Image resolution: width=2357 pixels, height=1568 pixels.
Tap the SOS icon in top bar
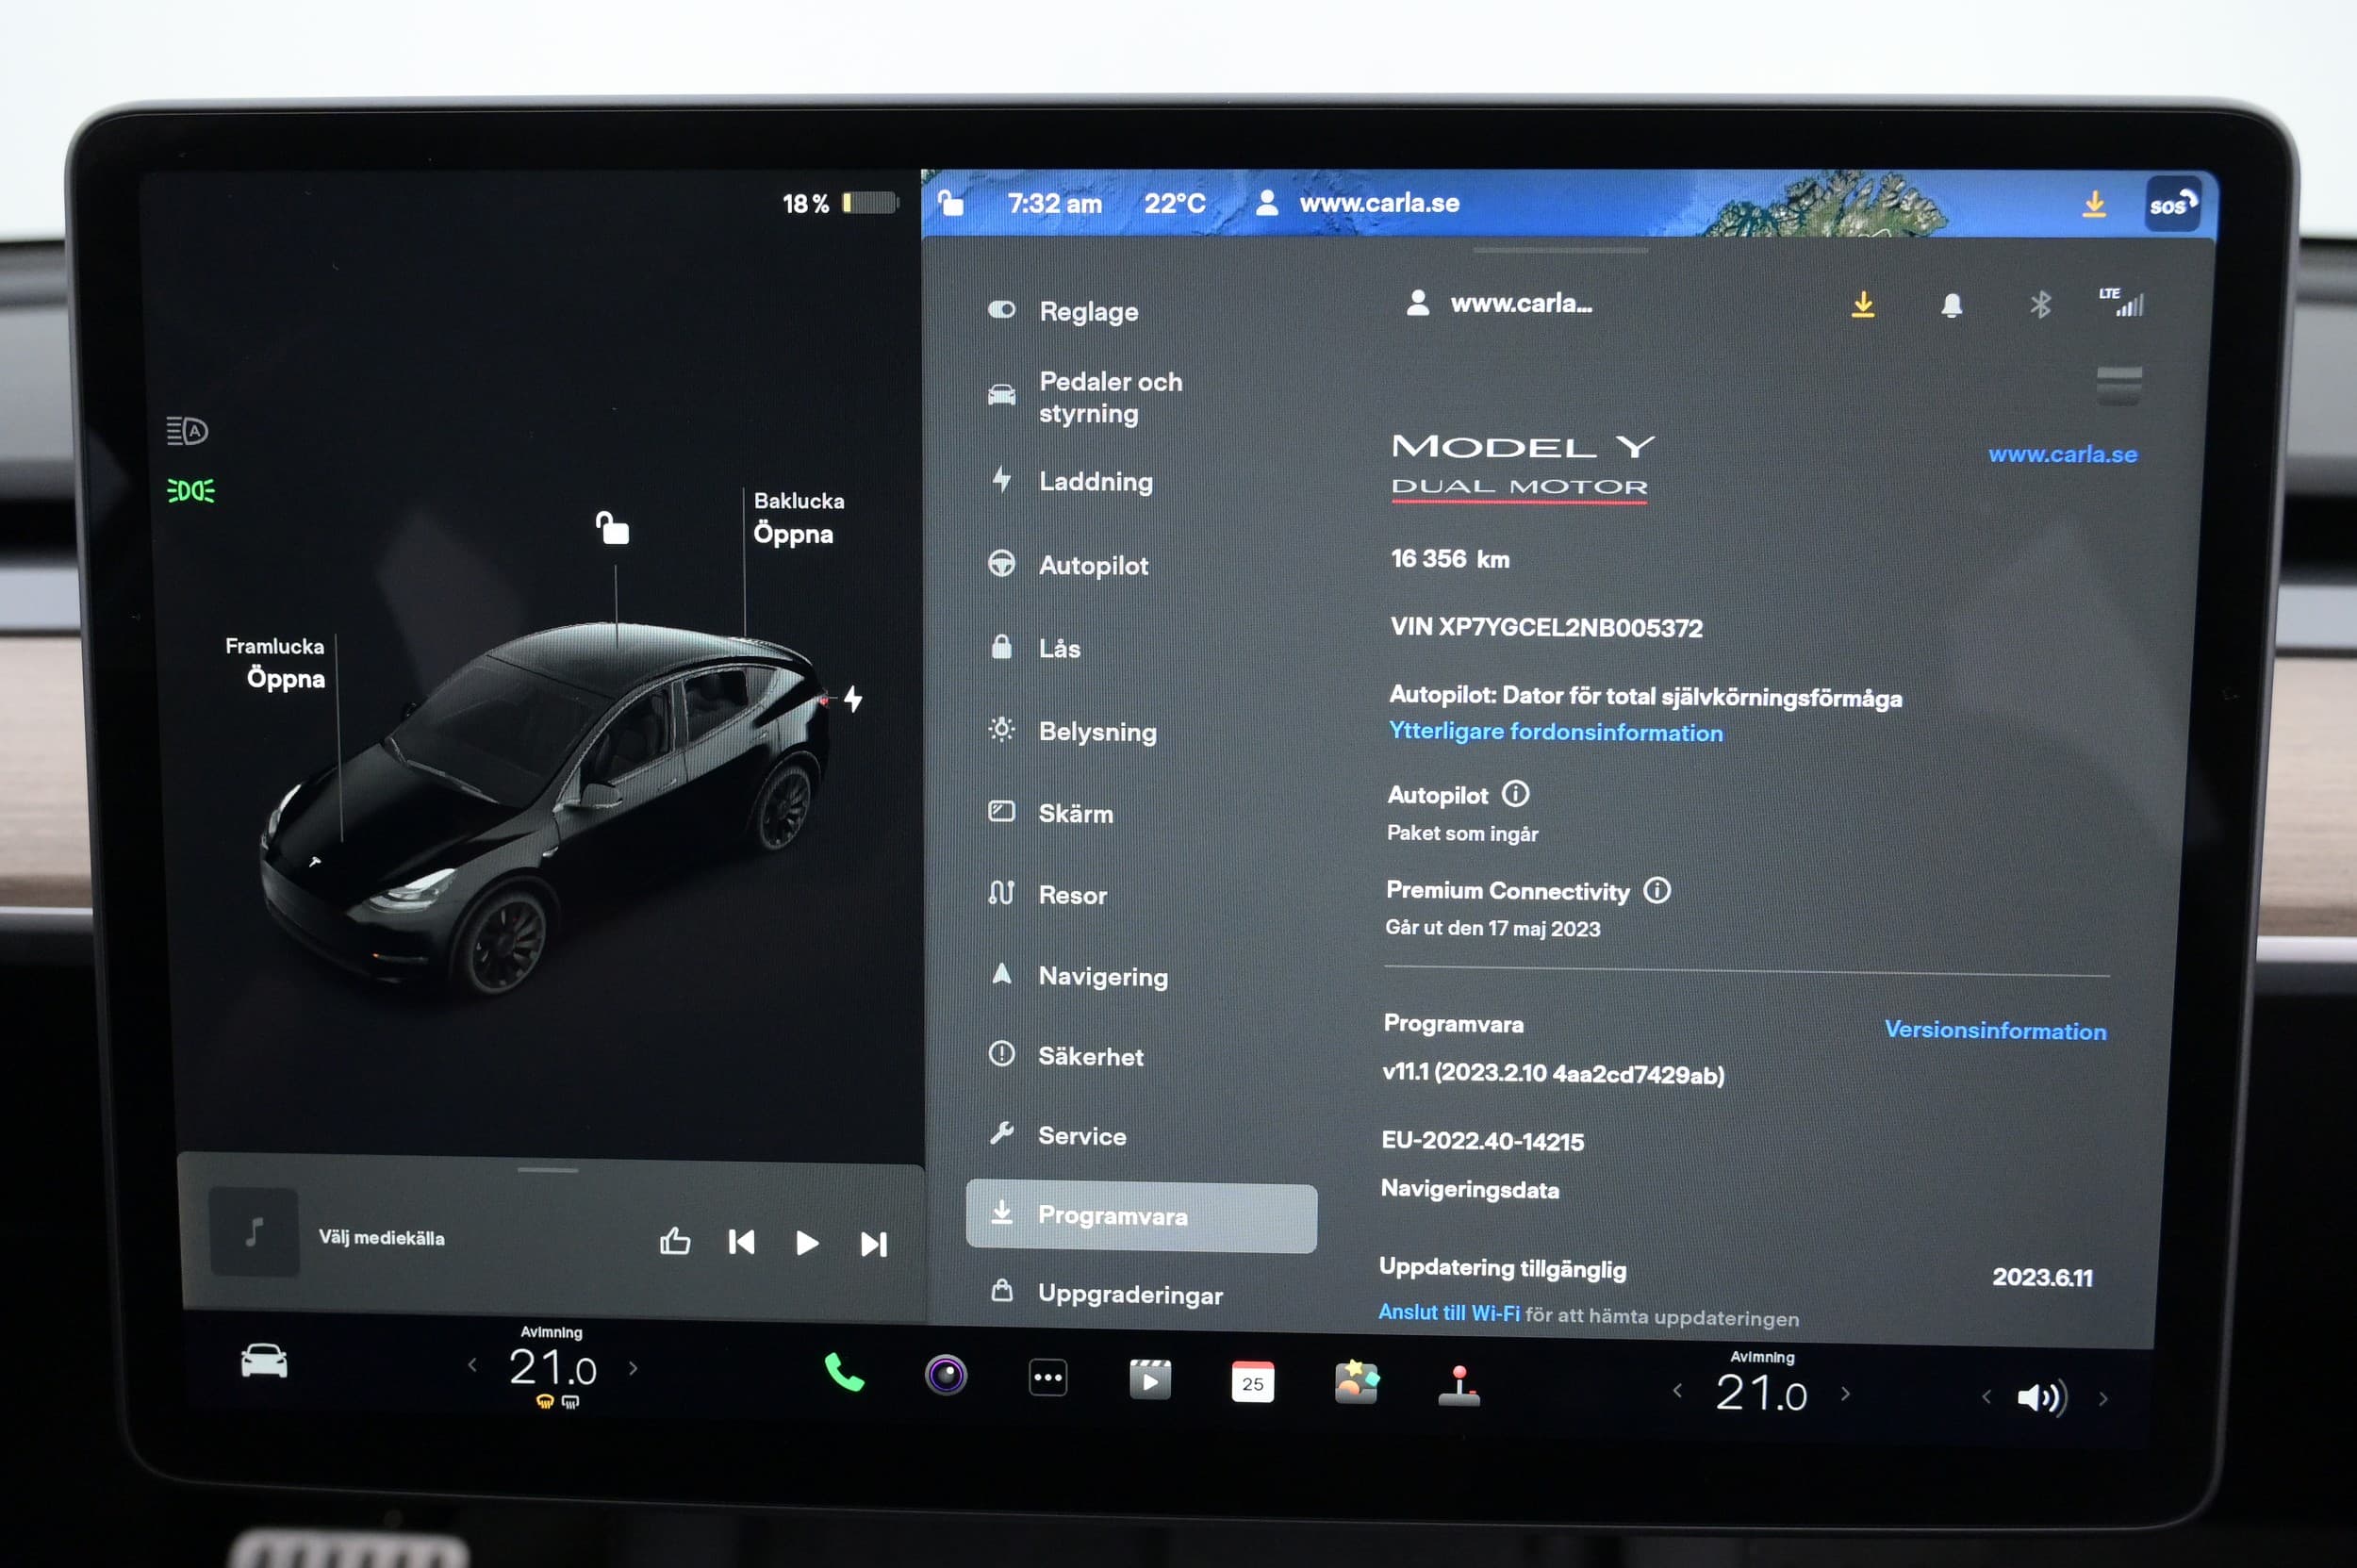[x=2173, y=204]
